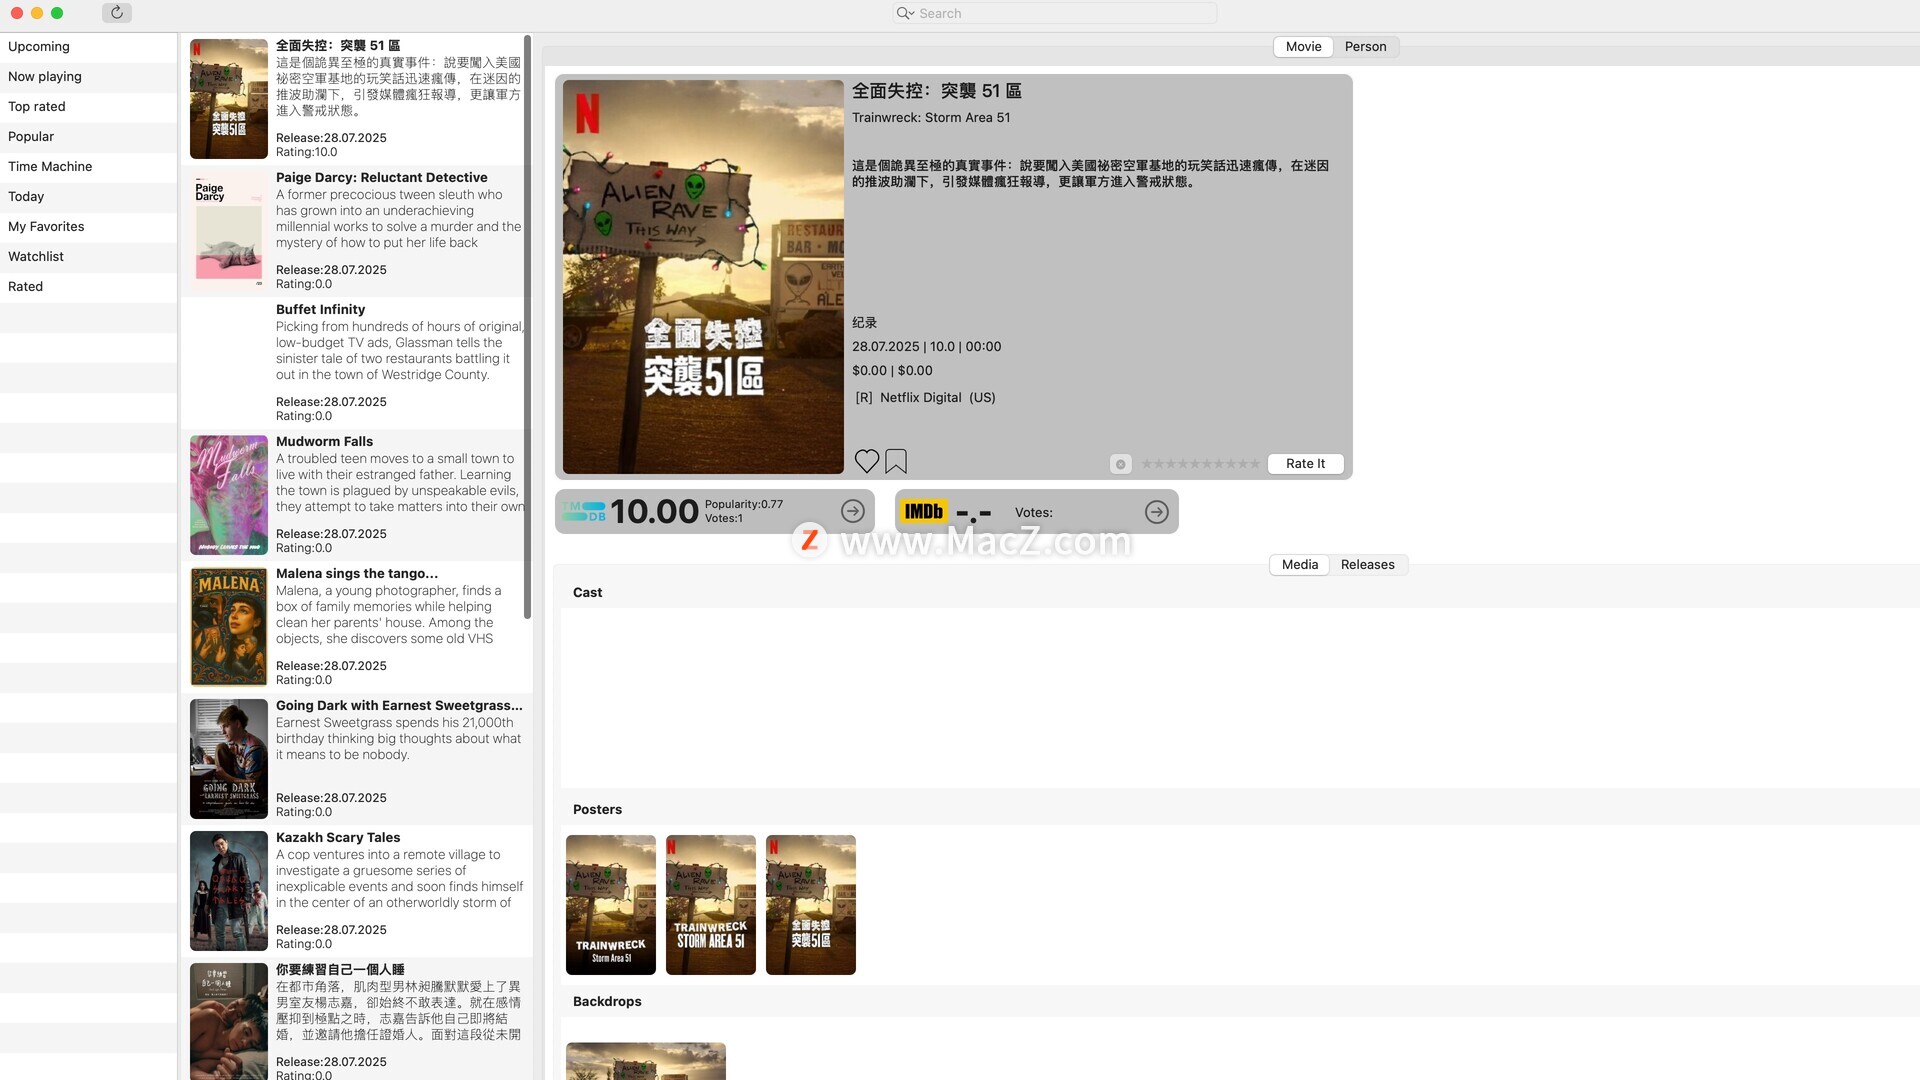Click the Backdrops section header
The width and height of the screenshot is (1920, 1080).
click(x=607, y=1002)
